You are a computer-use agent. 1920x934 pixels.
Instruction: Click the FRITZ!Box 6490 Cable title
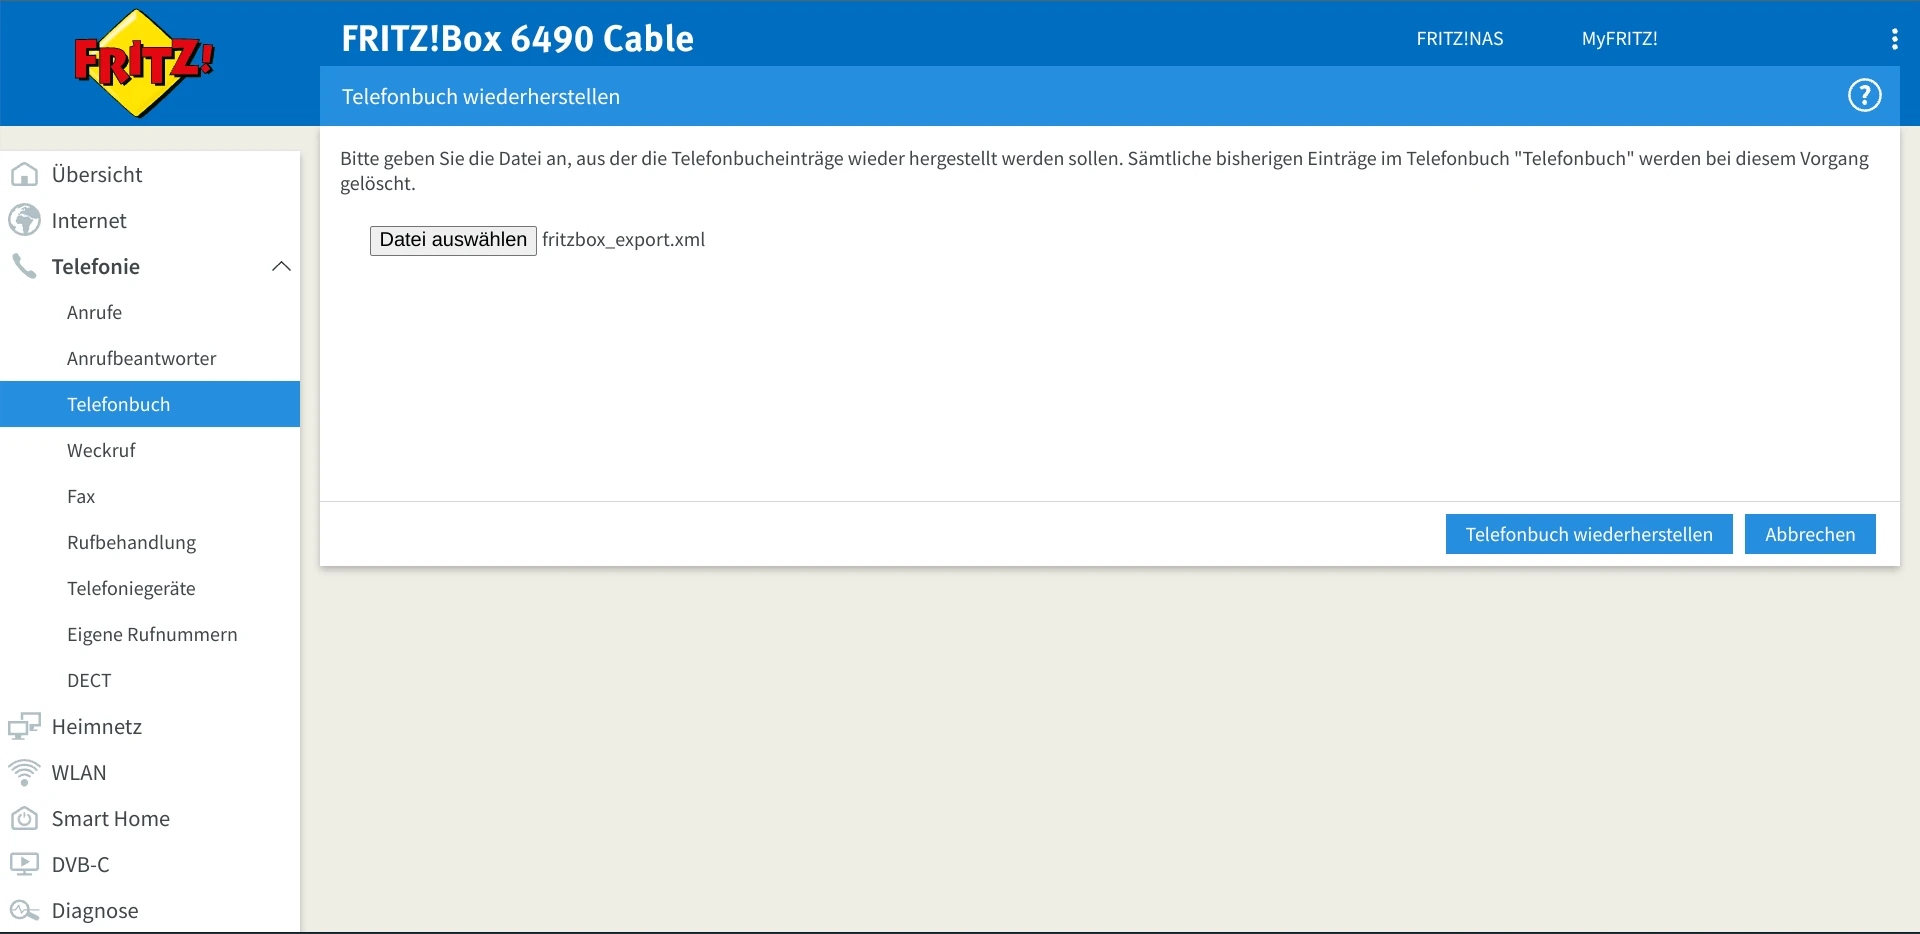pyautogui.click(x=517, y=39)
